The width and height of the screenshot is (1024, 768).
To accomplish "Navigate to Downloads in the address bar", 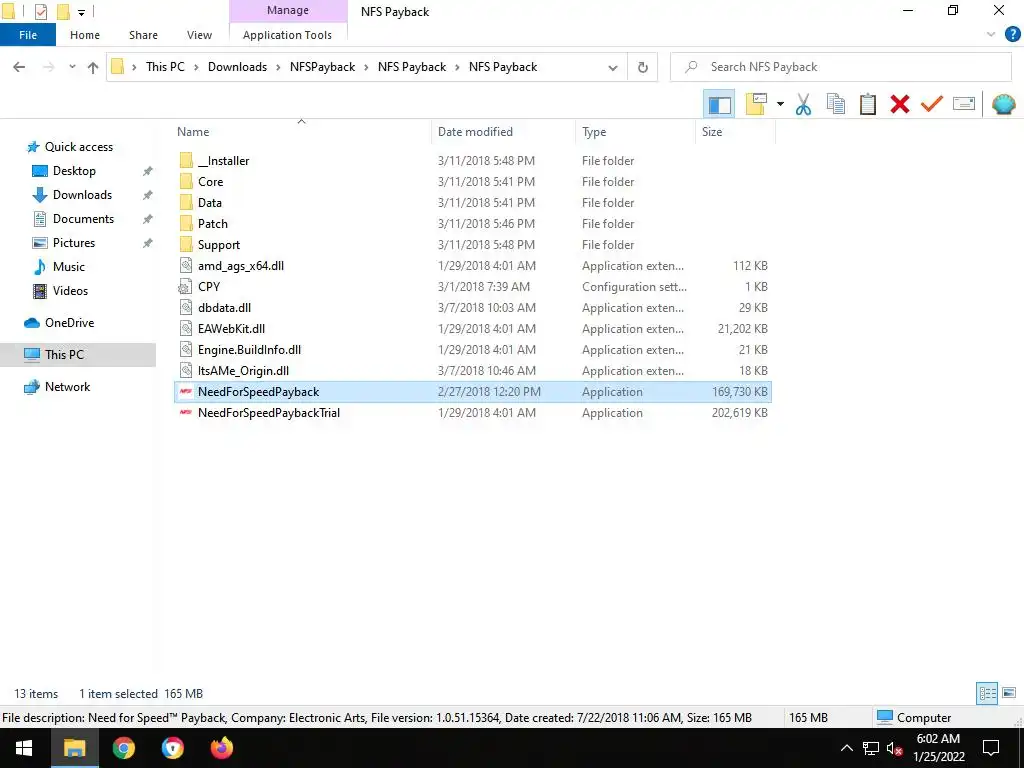I will [x=237, y=67].
